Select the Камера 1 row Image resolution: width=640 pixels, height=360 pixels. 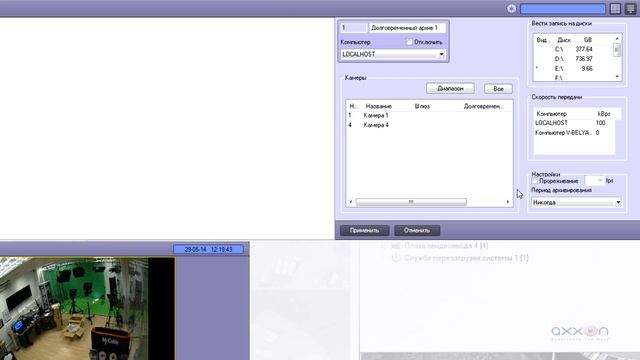[x=429, y=116]
